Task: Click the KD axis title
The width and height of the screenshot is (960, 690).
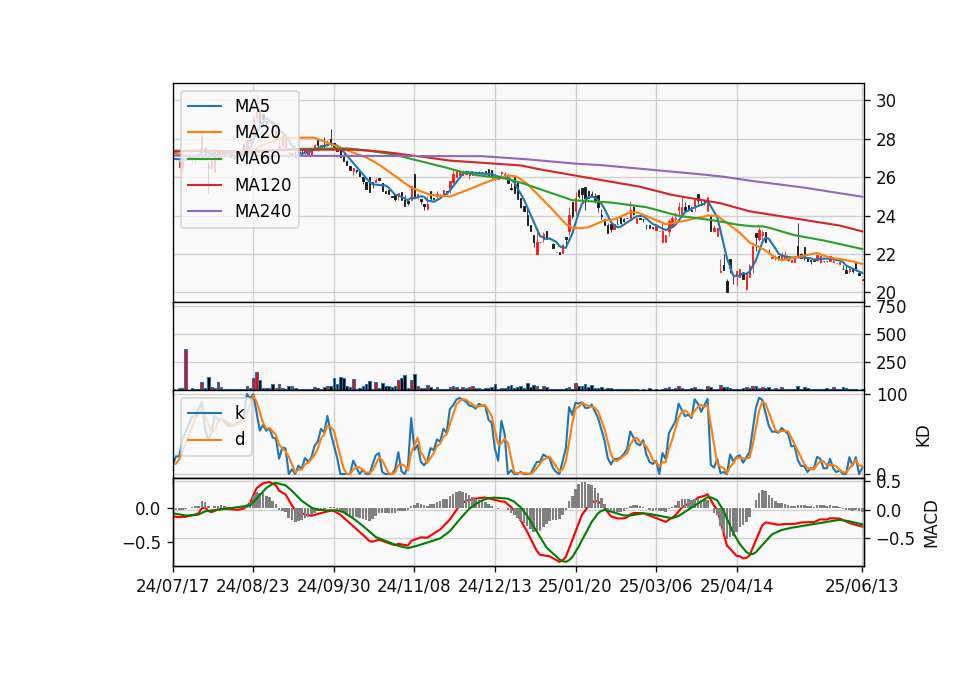Action: pos(923,437)
